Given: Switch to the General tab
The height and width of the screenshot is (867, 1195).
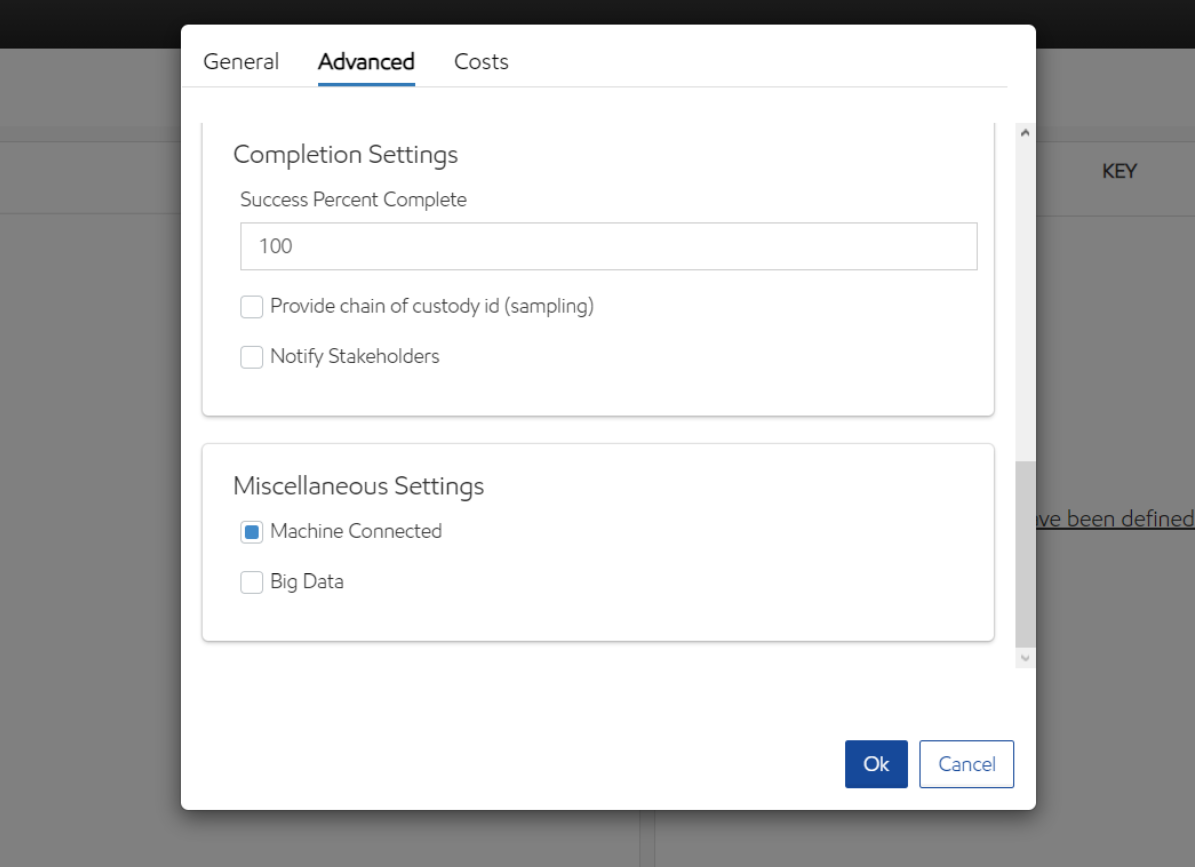Looking at the screenshot, I should [x=241, y=62].
